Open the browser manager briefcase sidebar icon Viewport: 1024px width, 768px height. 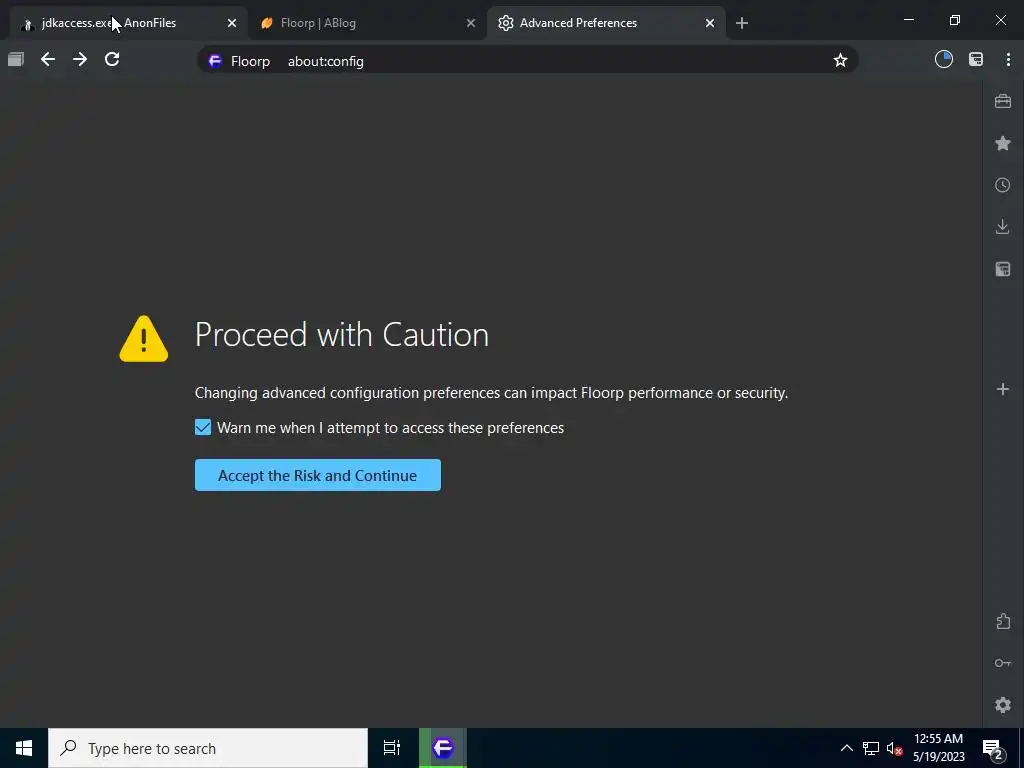tap(1003, 101)
